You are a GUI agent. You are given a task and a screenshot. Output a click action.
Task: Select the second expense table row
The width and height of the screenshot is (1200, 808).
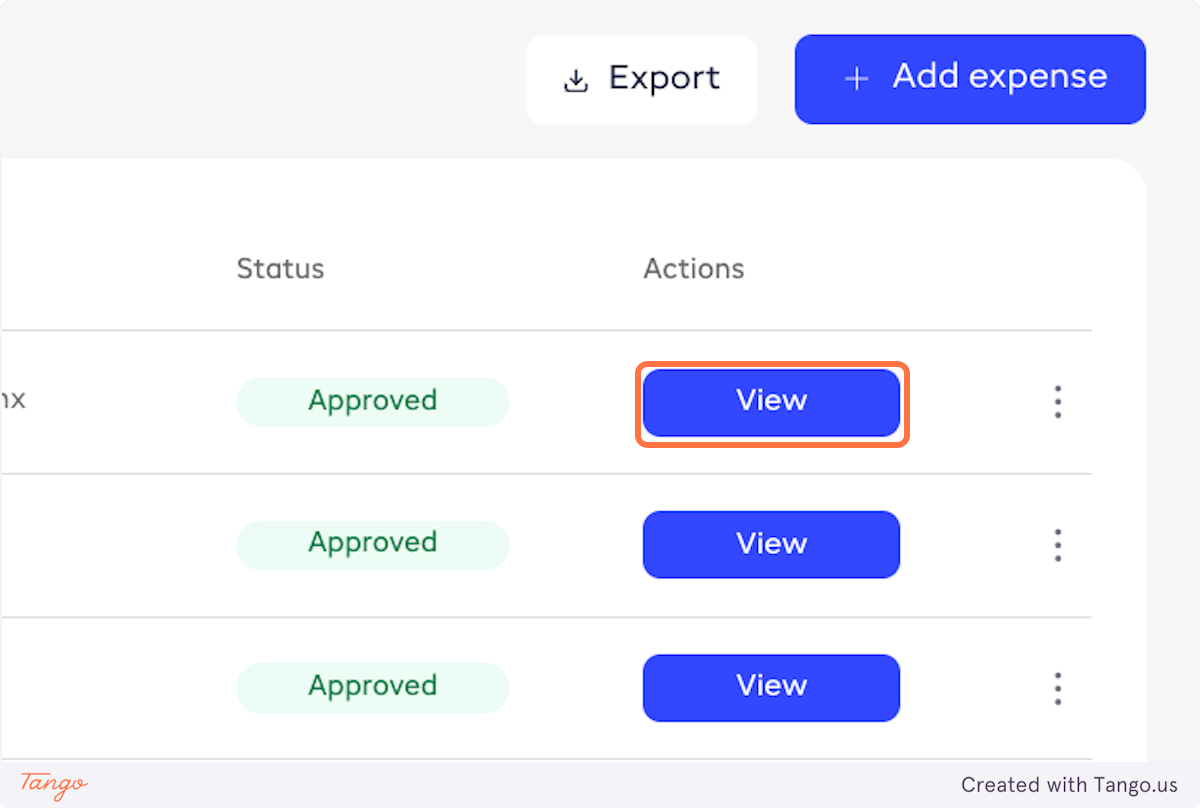click(120, 545)
